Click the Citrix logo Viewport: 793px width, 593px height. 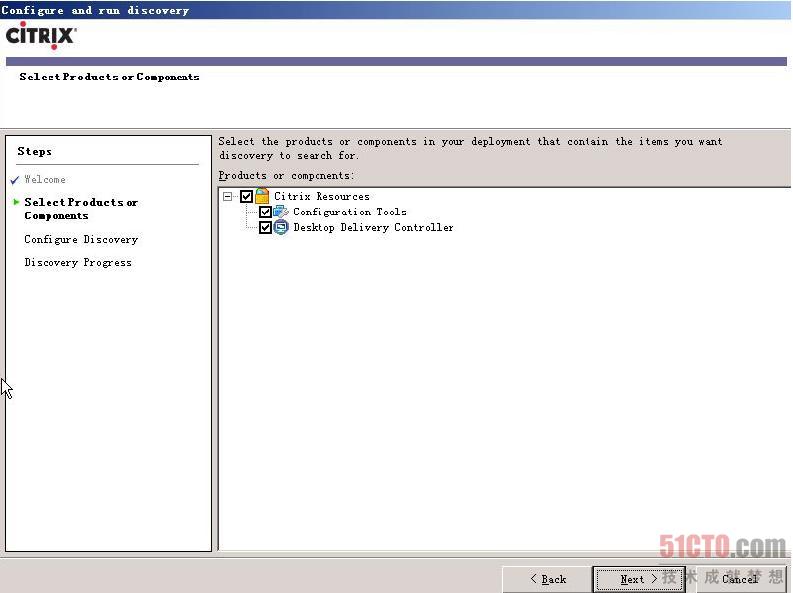[x=40, y=36]
